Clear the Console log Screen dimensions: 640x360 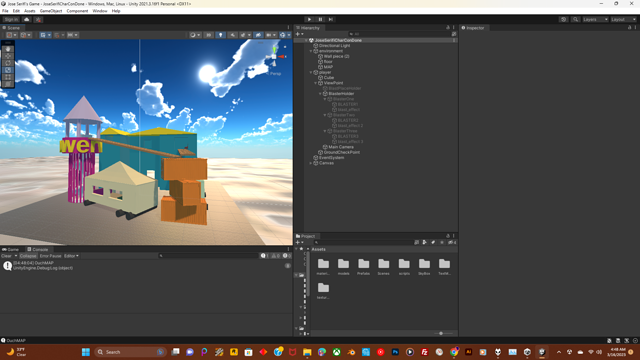[7, 256]
